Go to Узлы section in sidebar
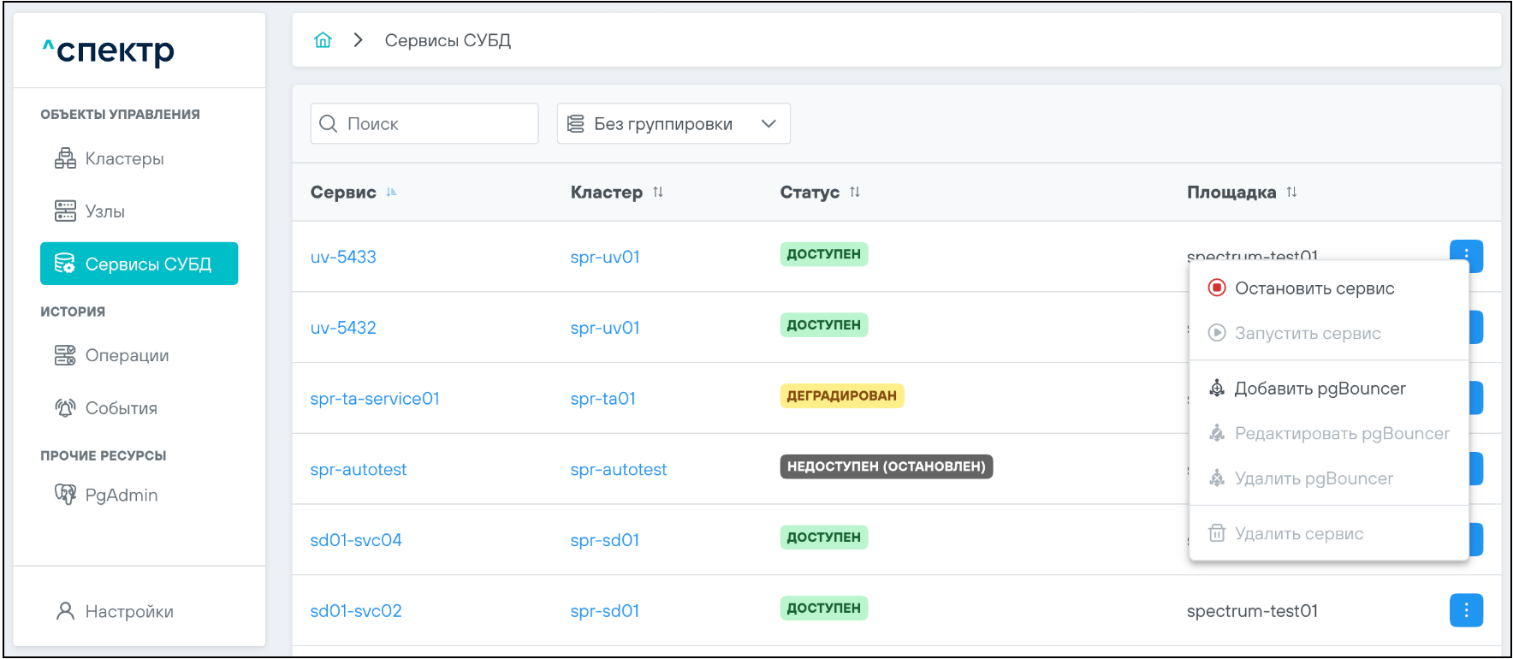 (103, 212)
